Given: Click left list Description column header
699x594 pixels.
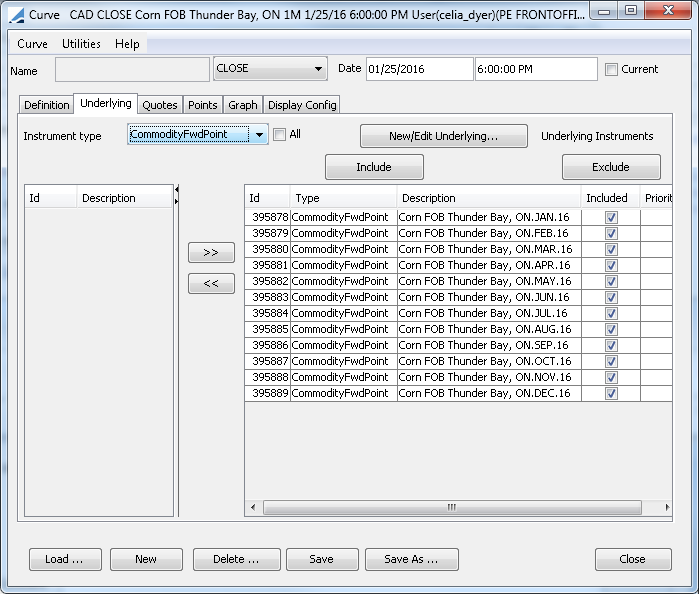Looking at the screenshot, I should (x=124, y=198).
